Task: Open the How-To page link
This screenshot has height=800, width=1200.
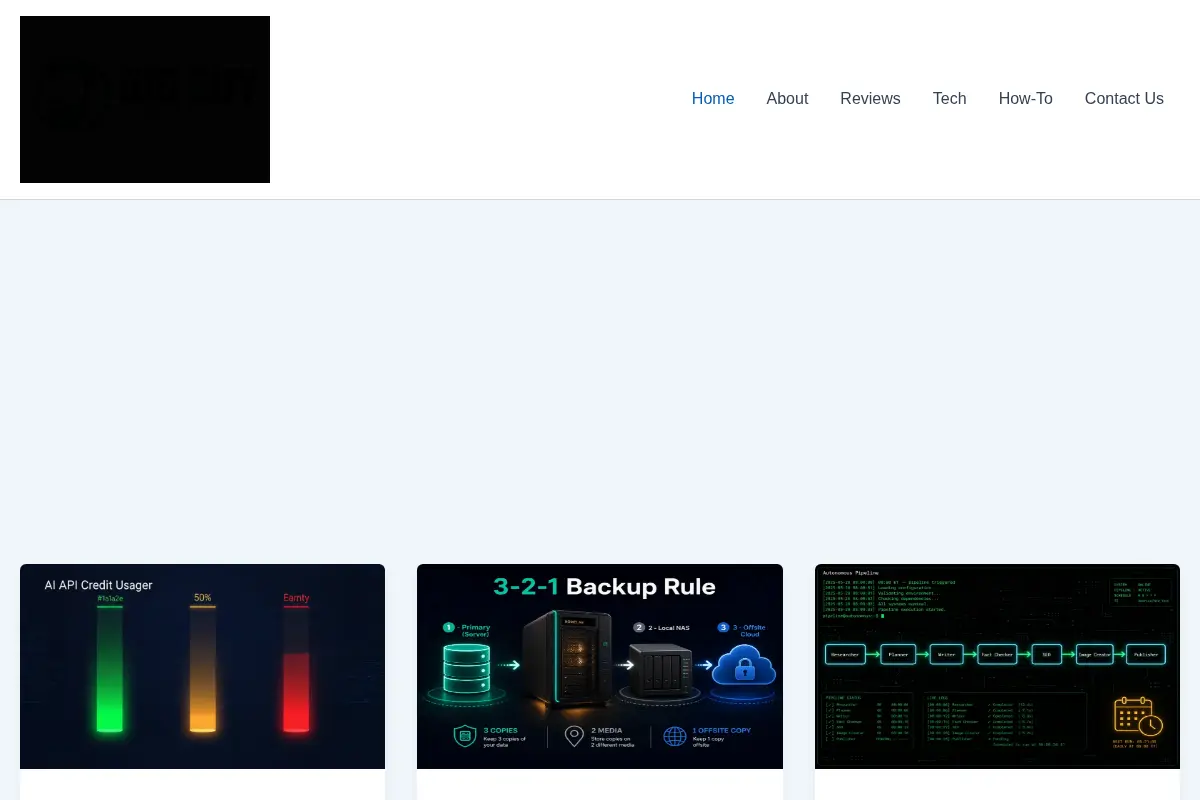Action: coord(1026,99)
